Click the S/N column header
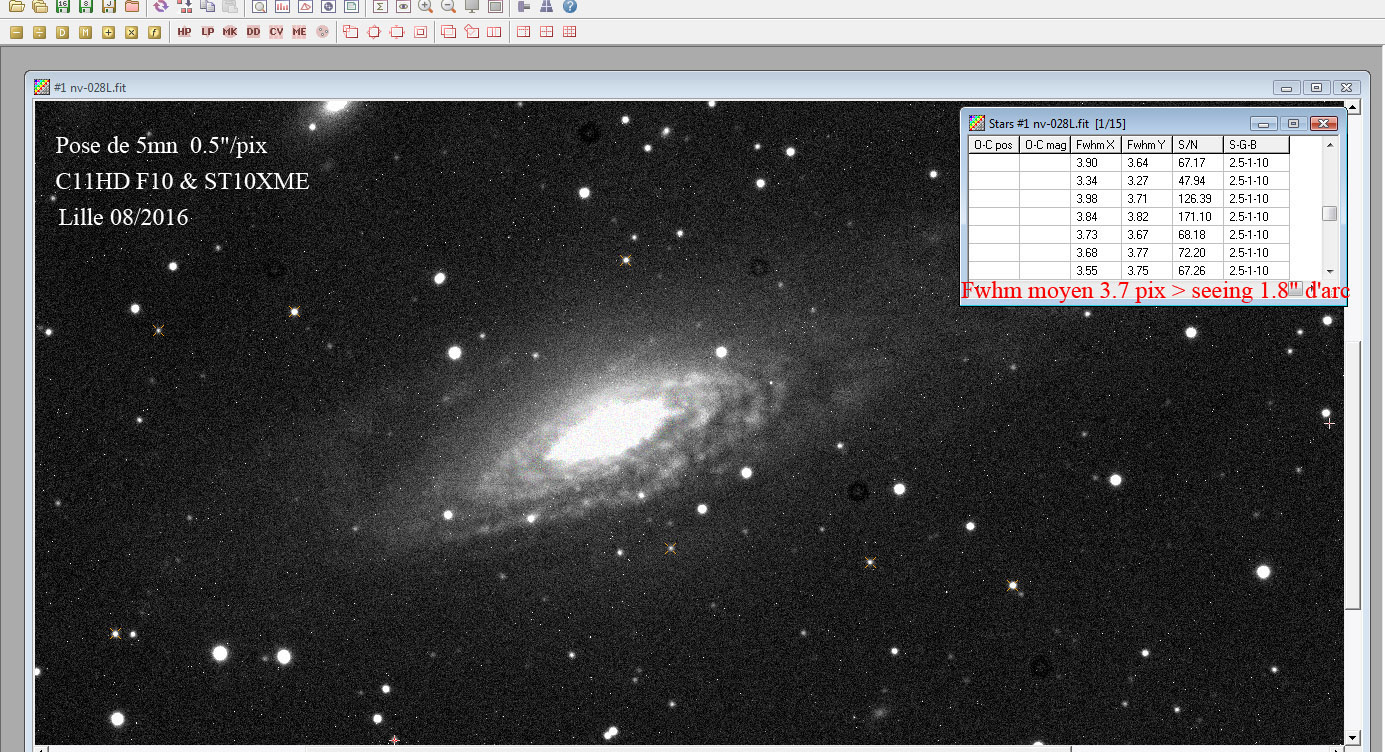The image size is (1385, 752). [x=1198, y=145]
